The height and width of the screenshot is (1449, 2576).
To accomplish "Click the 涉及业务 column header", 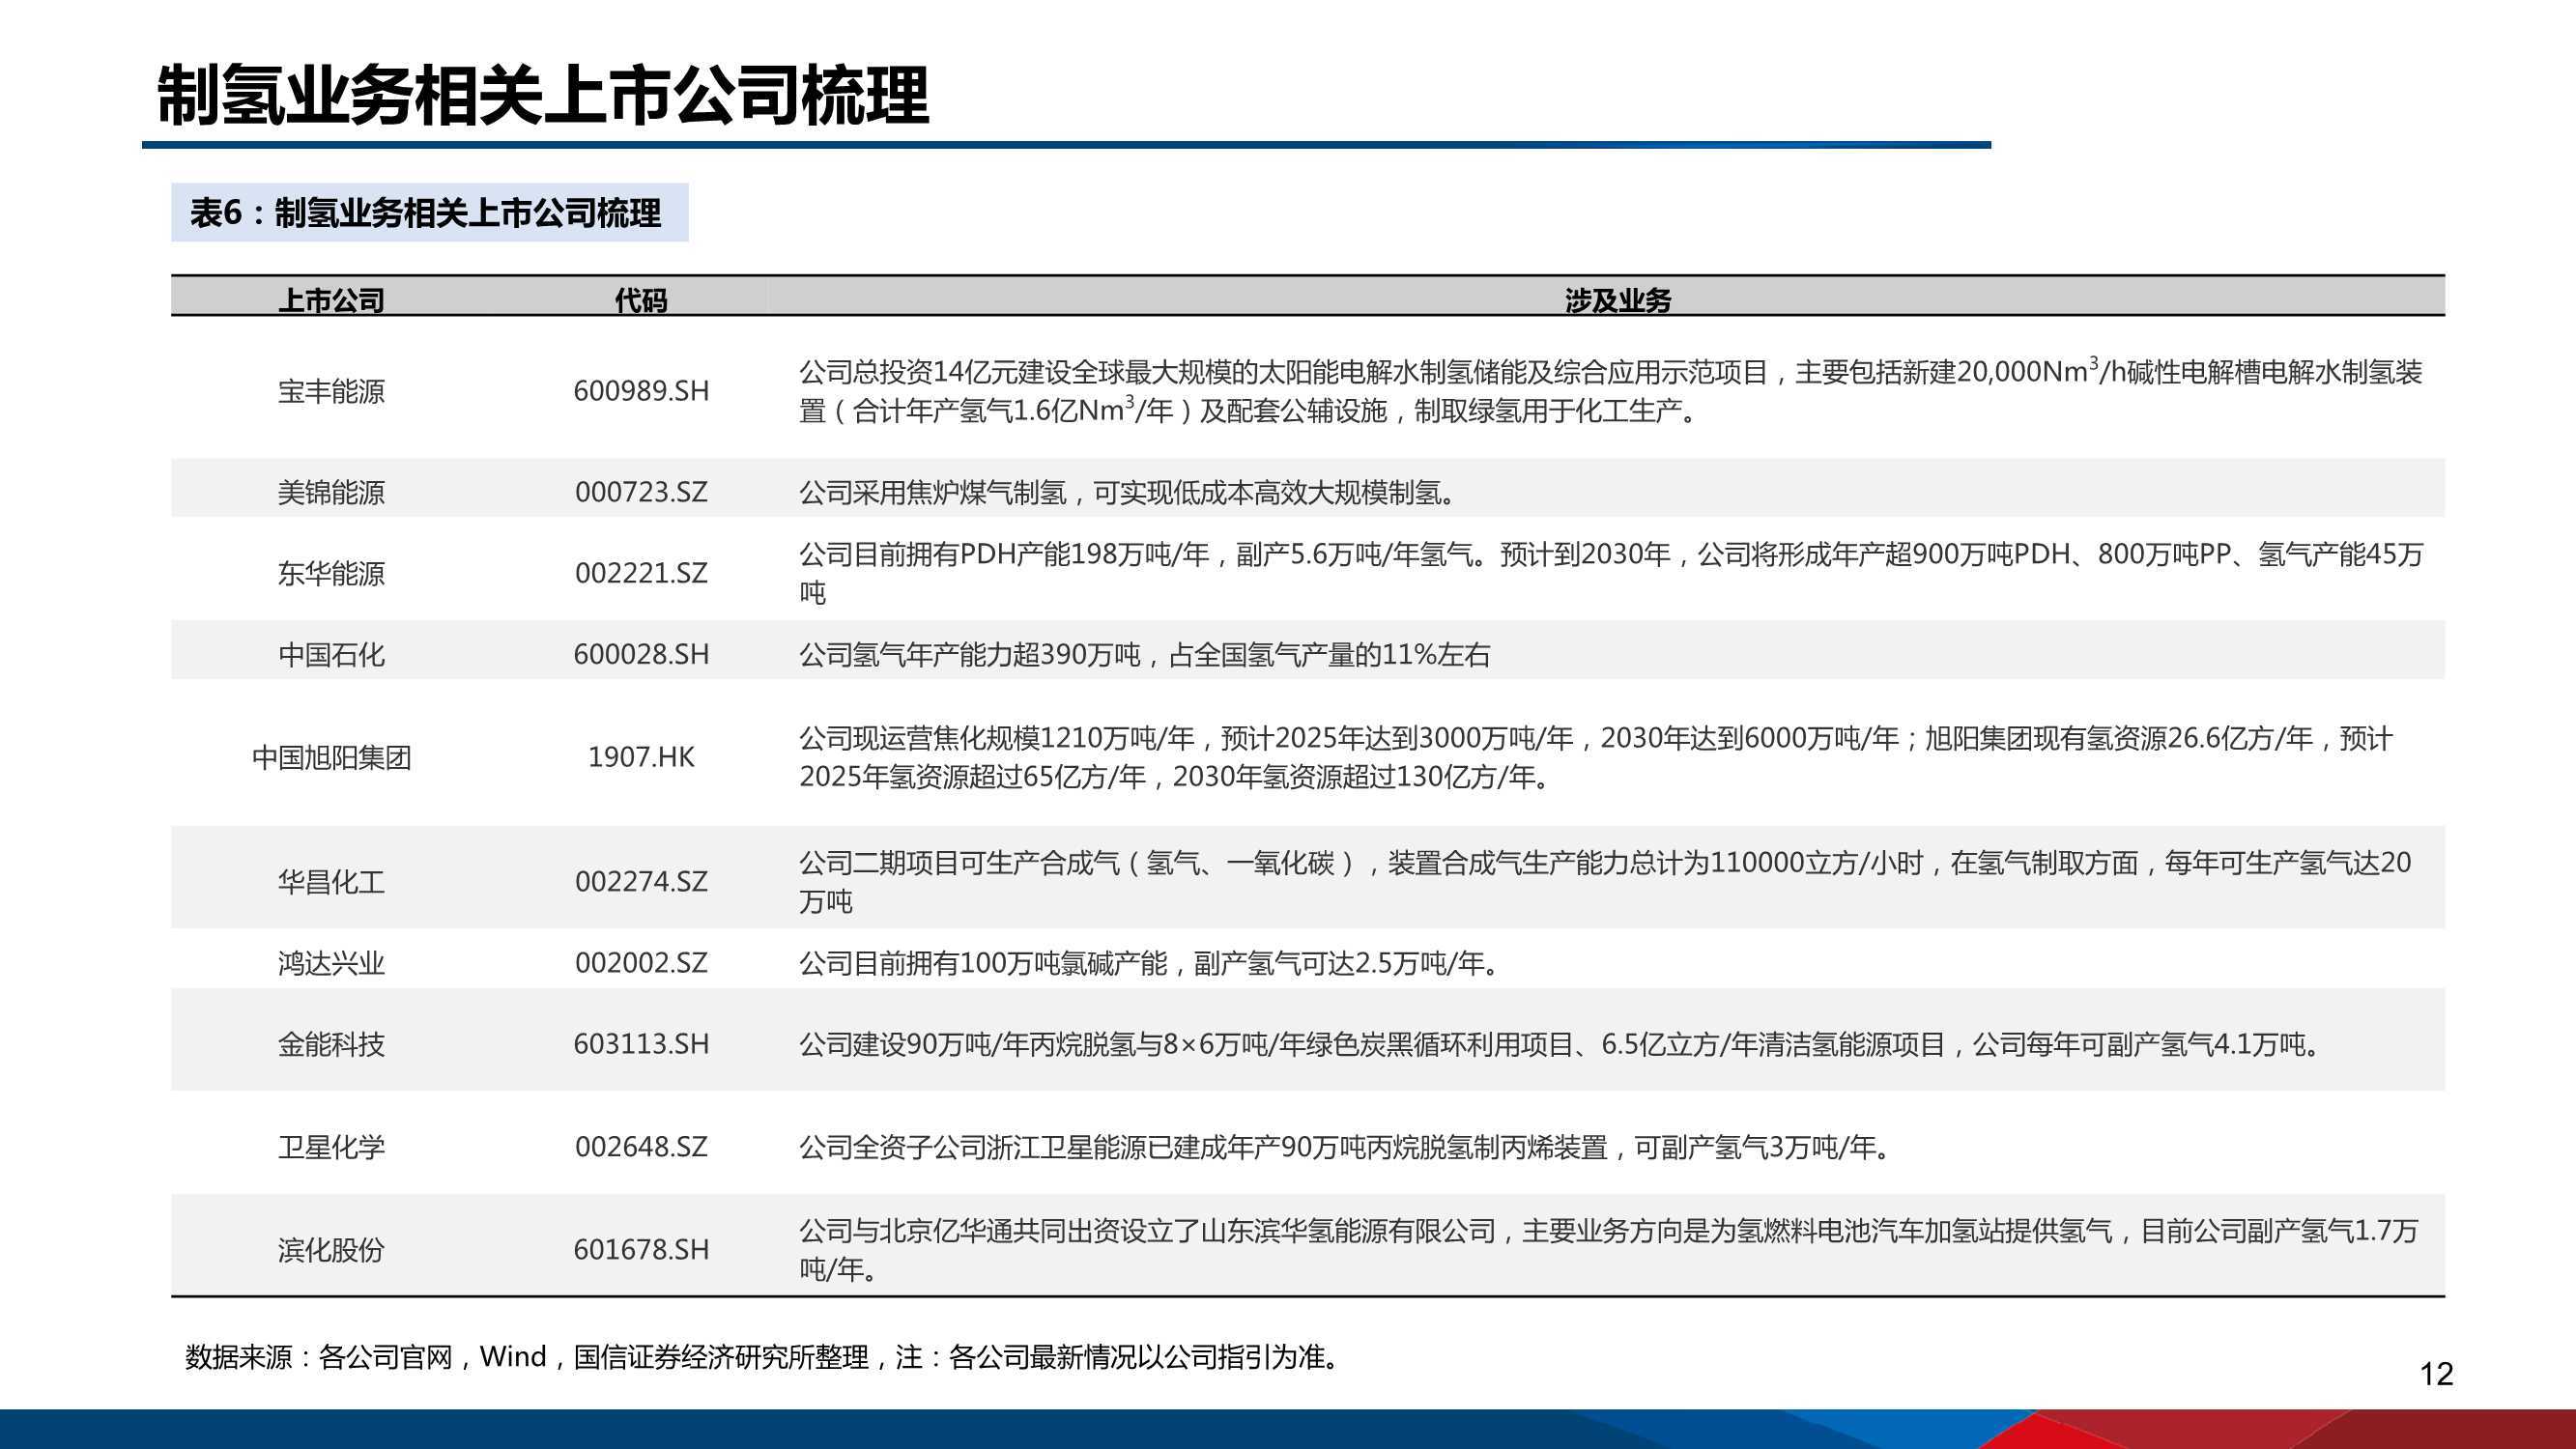I will pos(1618,300).
